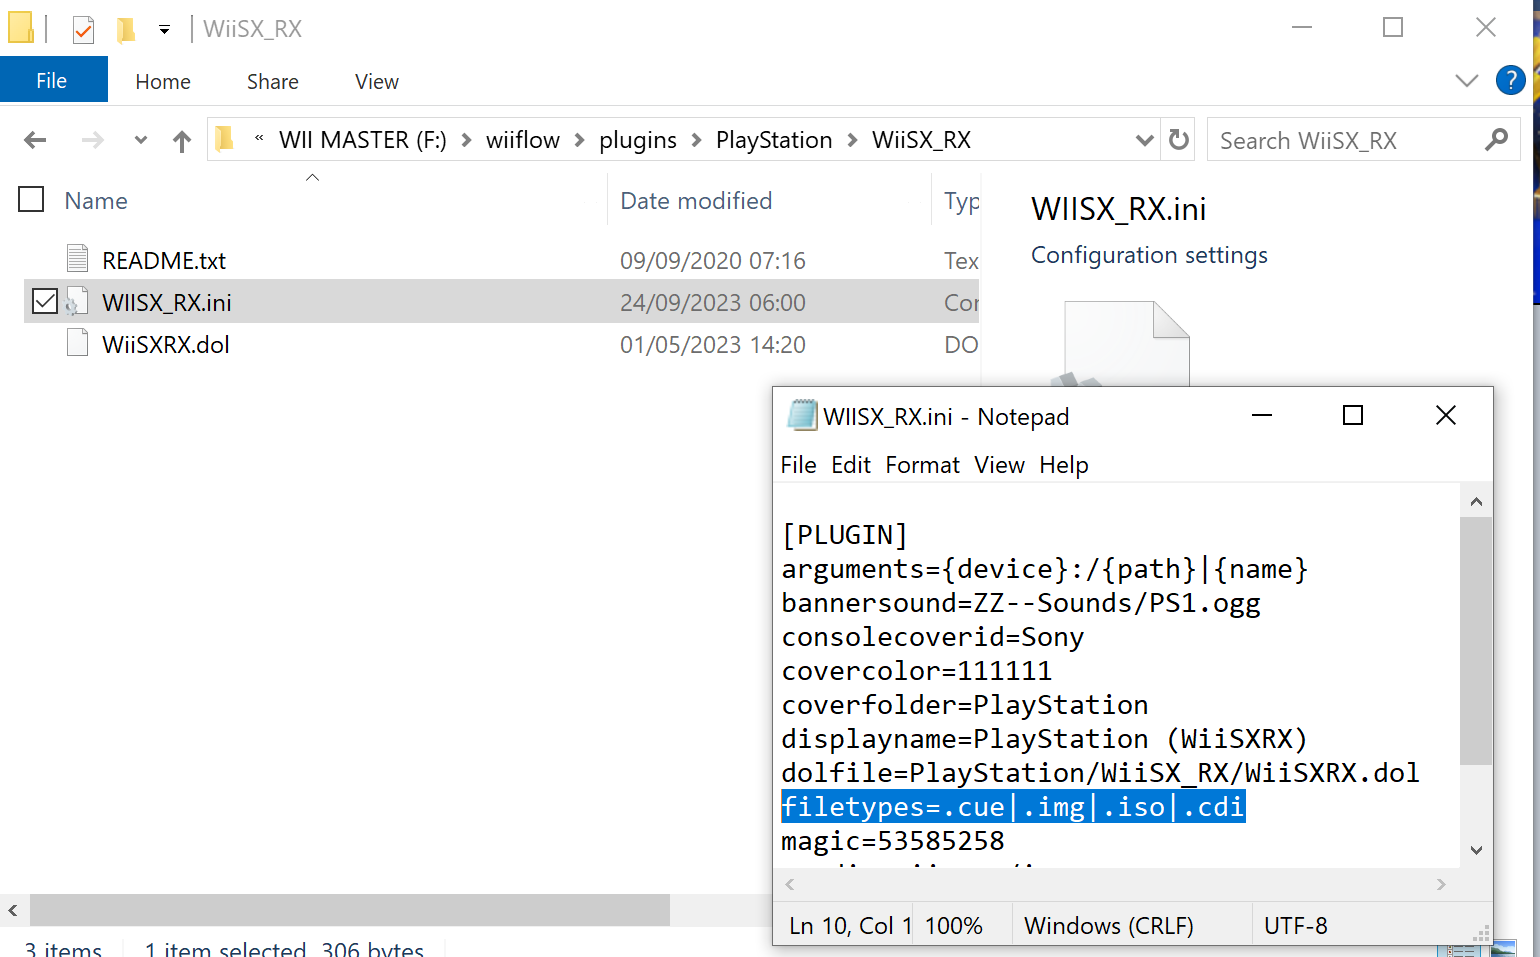Screen dimensions: 1540x957
Task: Close the Notepad window
Action: pyautogui.click(x=1446, y=415)
